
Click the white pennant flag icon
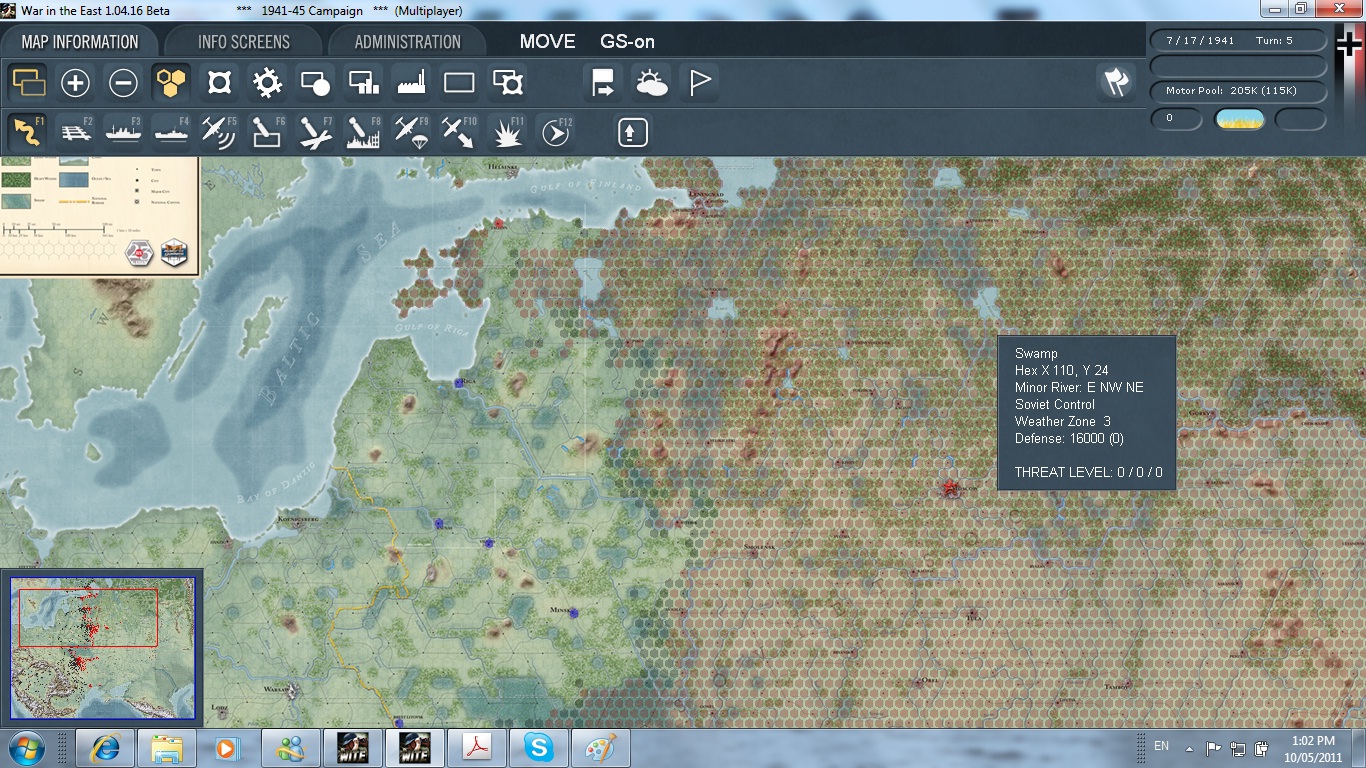tap(699, 83)
